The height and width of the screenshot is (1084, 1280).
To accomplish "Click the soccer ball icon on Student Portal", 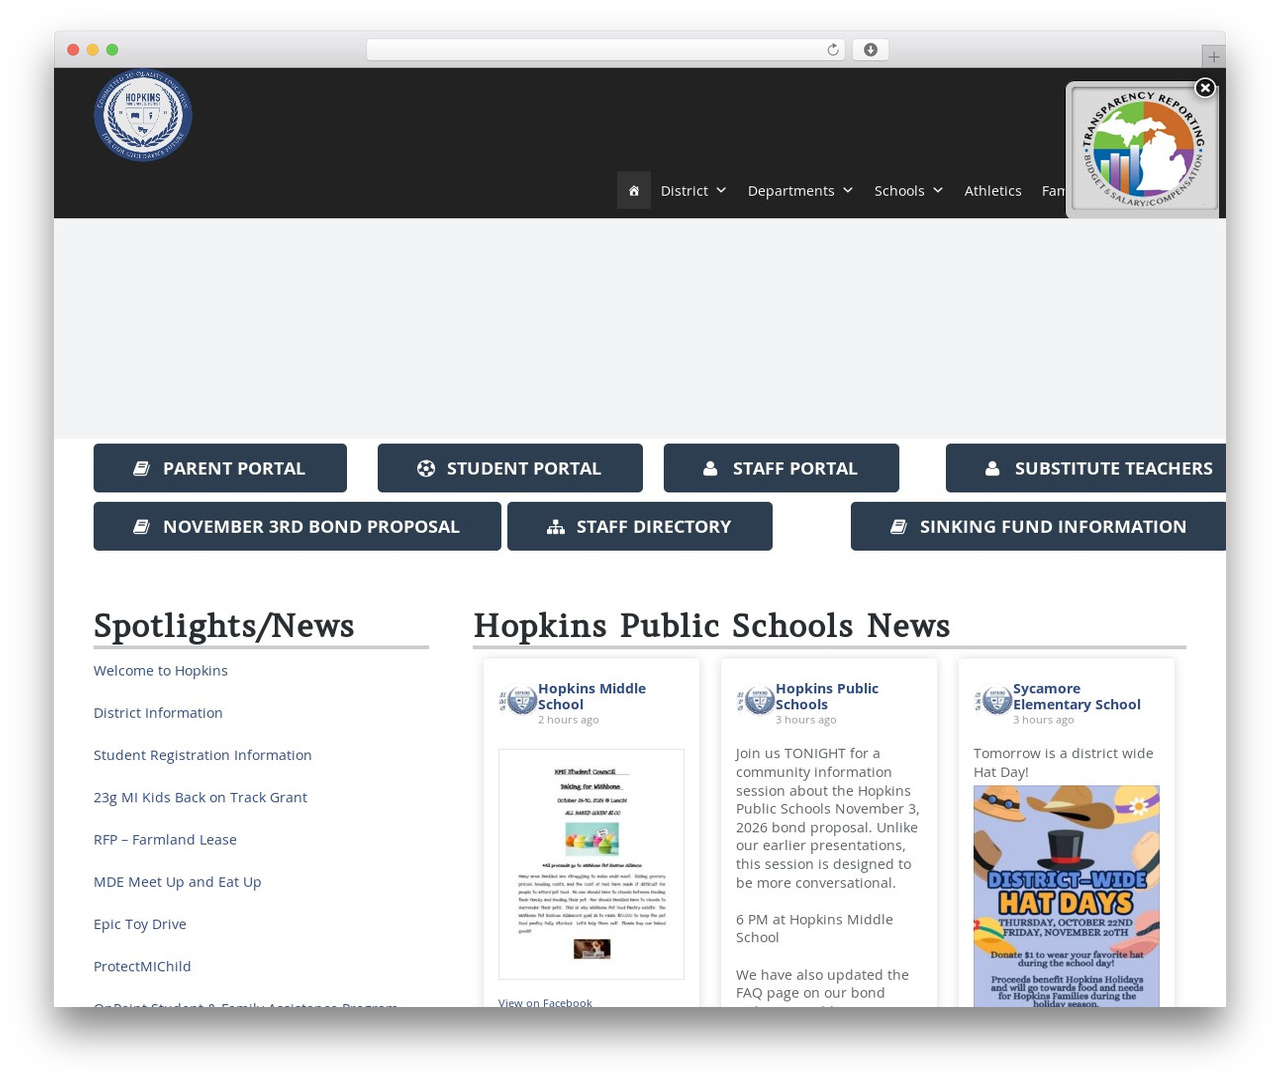I will coord(426,468).
